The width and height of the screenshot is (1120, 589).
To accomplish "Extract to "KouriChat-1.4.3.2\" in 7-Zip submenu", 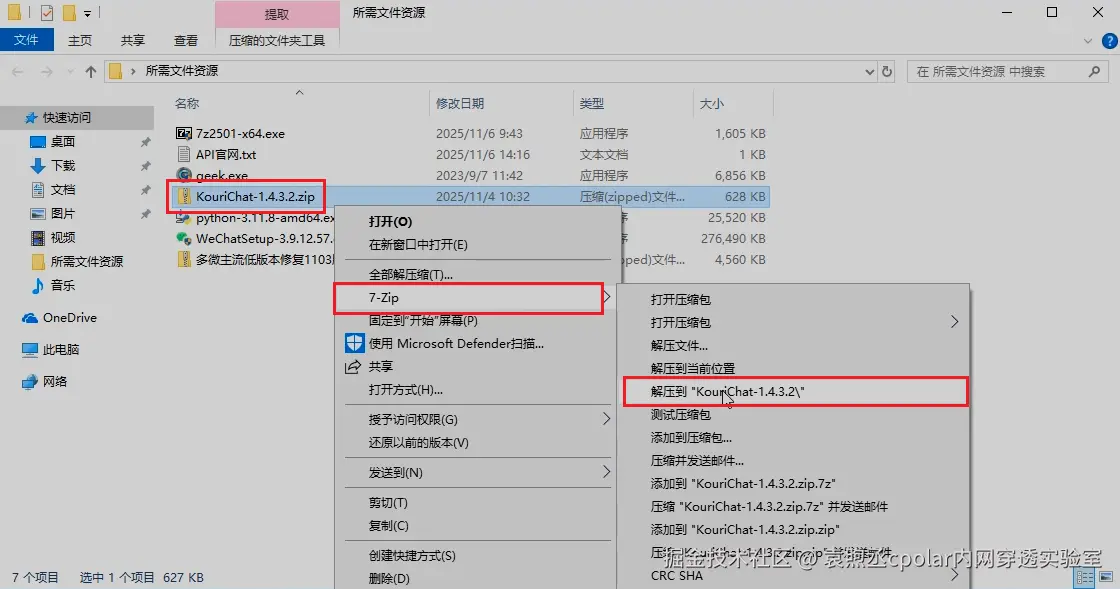I will click(x=794, y=391).
